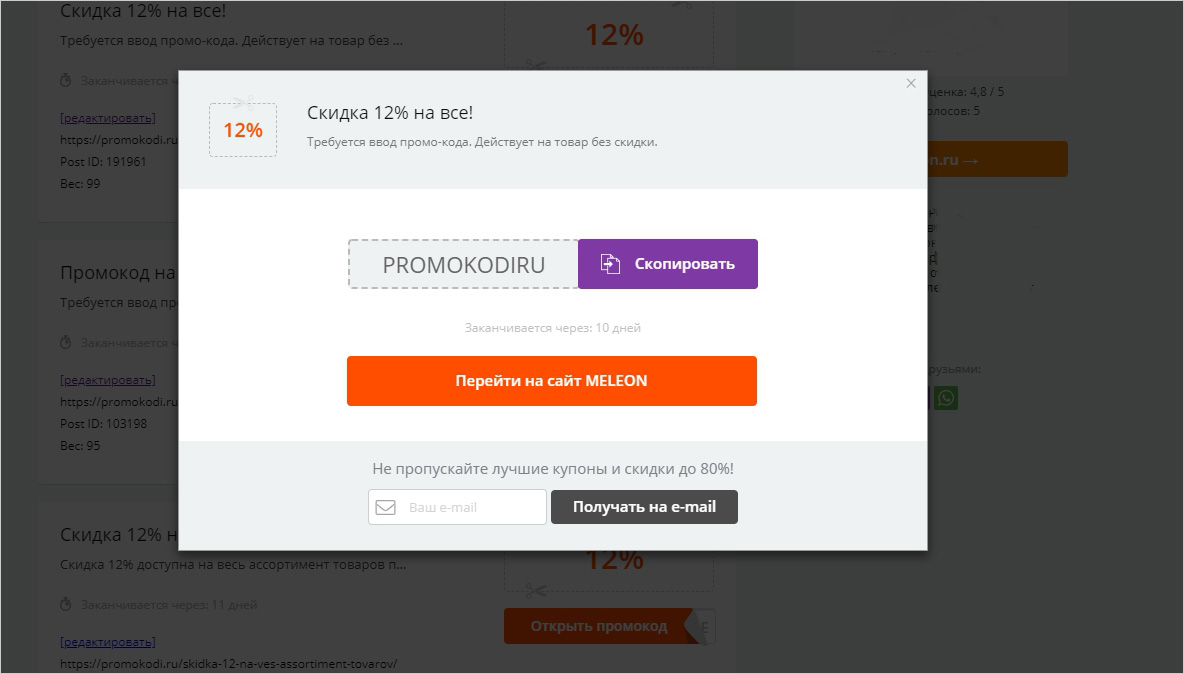
Task: Click the orange 'n.ru →' store button
Action: (x=997, y=159)
